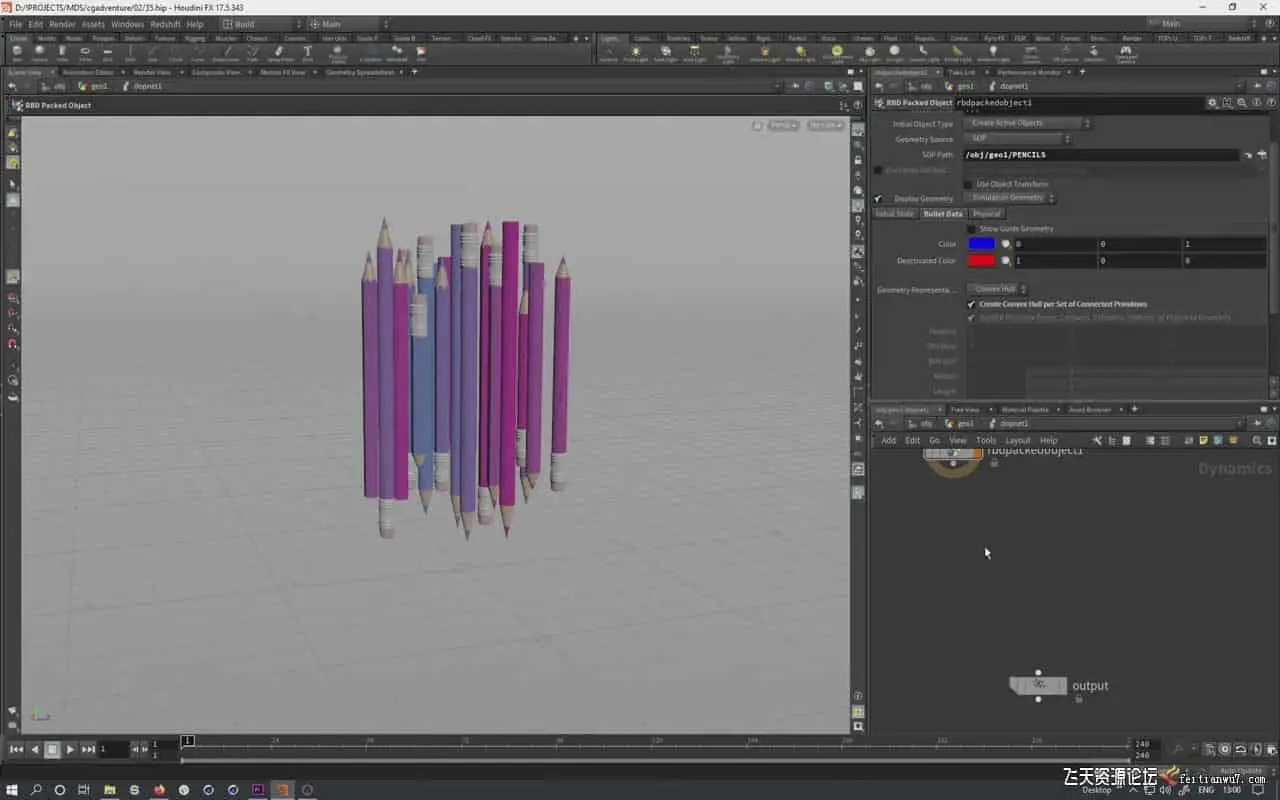Select the File shelf tool
1280x800 pixels.
[x=421, y=53]
